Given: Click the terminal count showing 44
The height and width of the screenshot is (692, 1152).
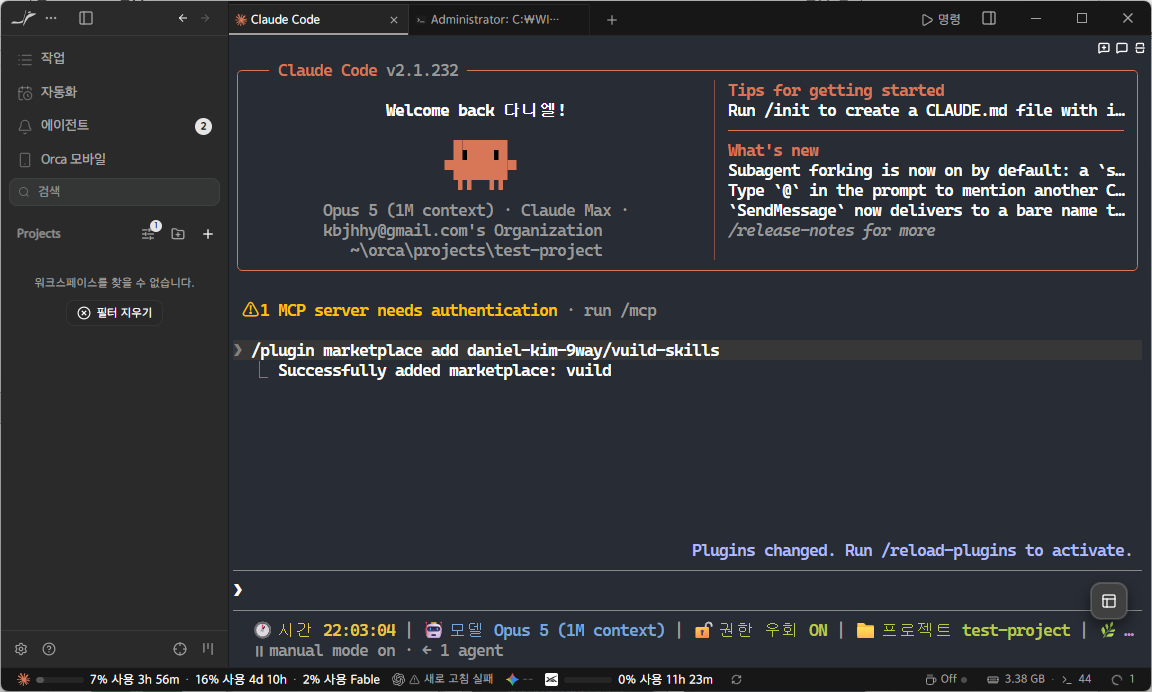Looking at the screenshot, I should (x=1077, y=680).
